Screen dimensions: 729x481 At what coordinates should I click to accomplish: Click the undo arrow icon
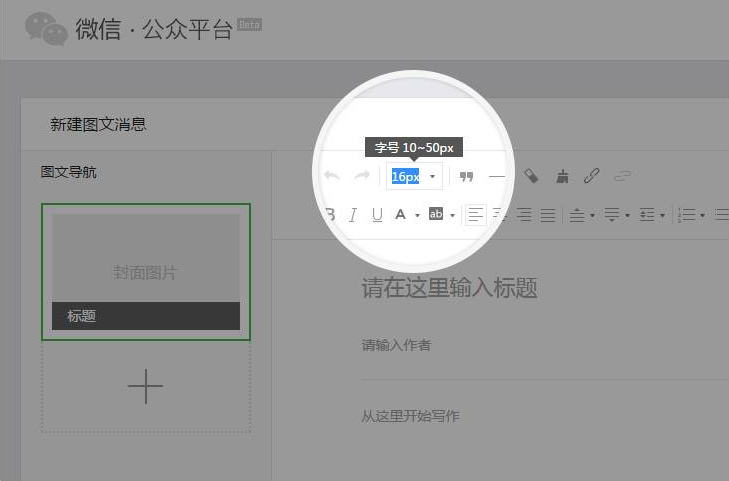point(332,176)
